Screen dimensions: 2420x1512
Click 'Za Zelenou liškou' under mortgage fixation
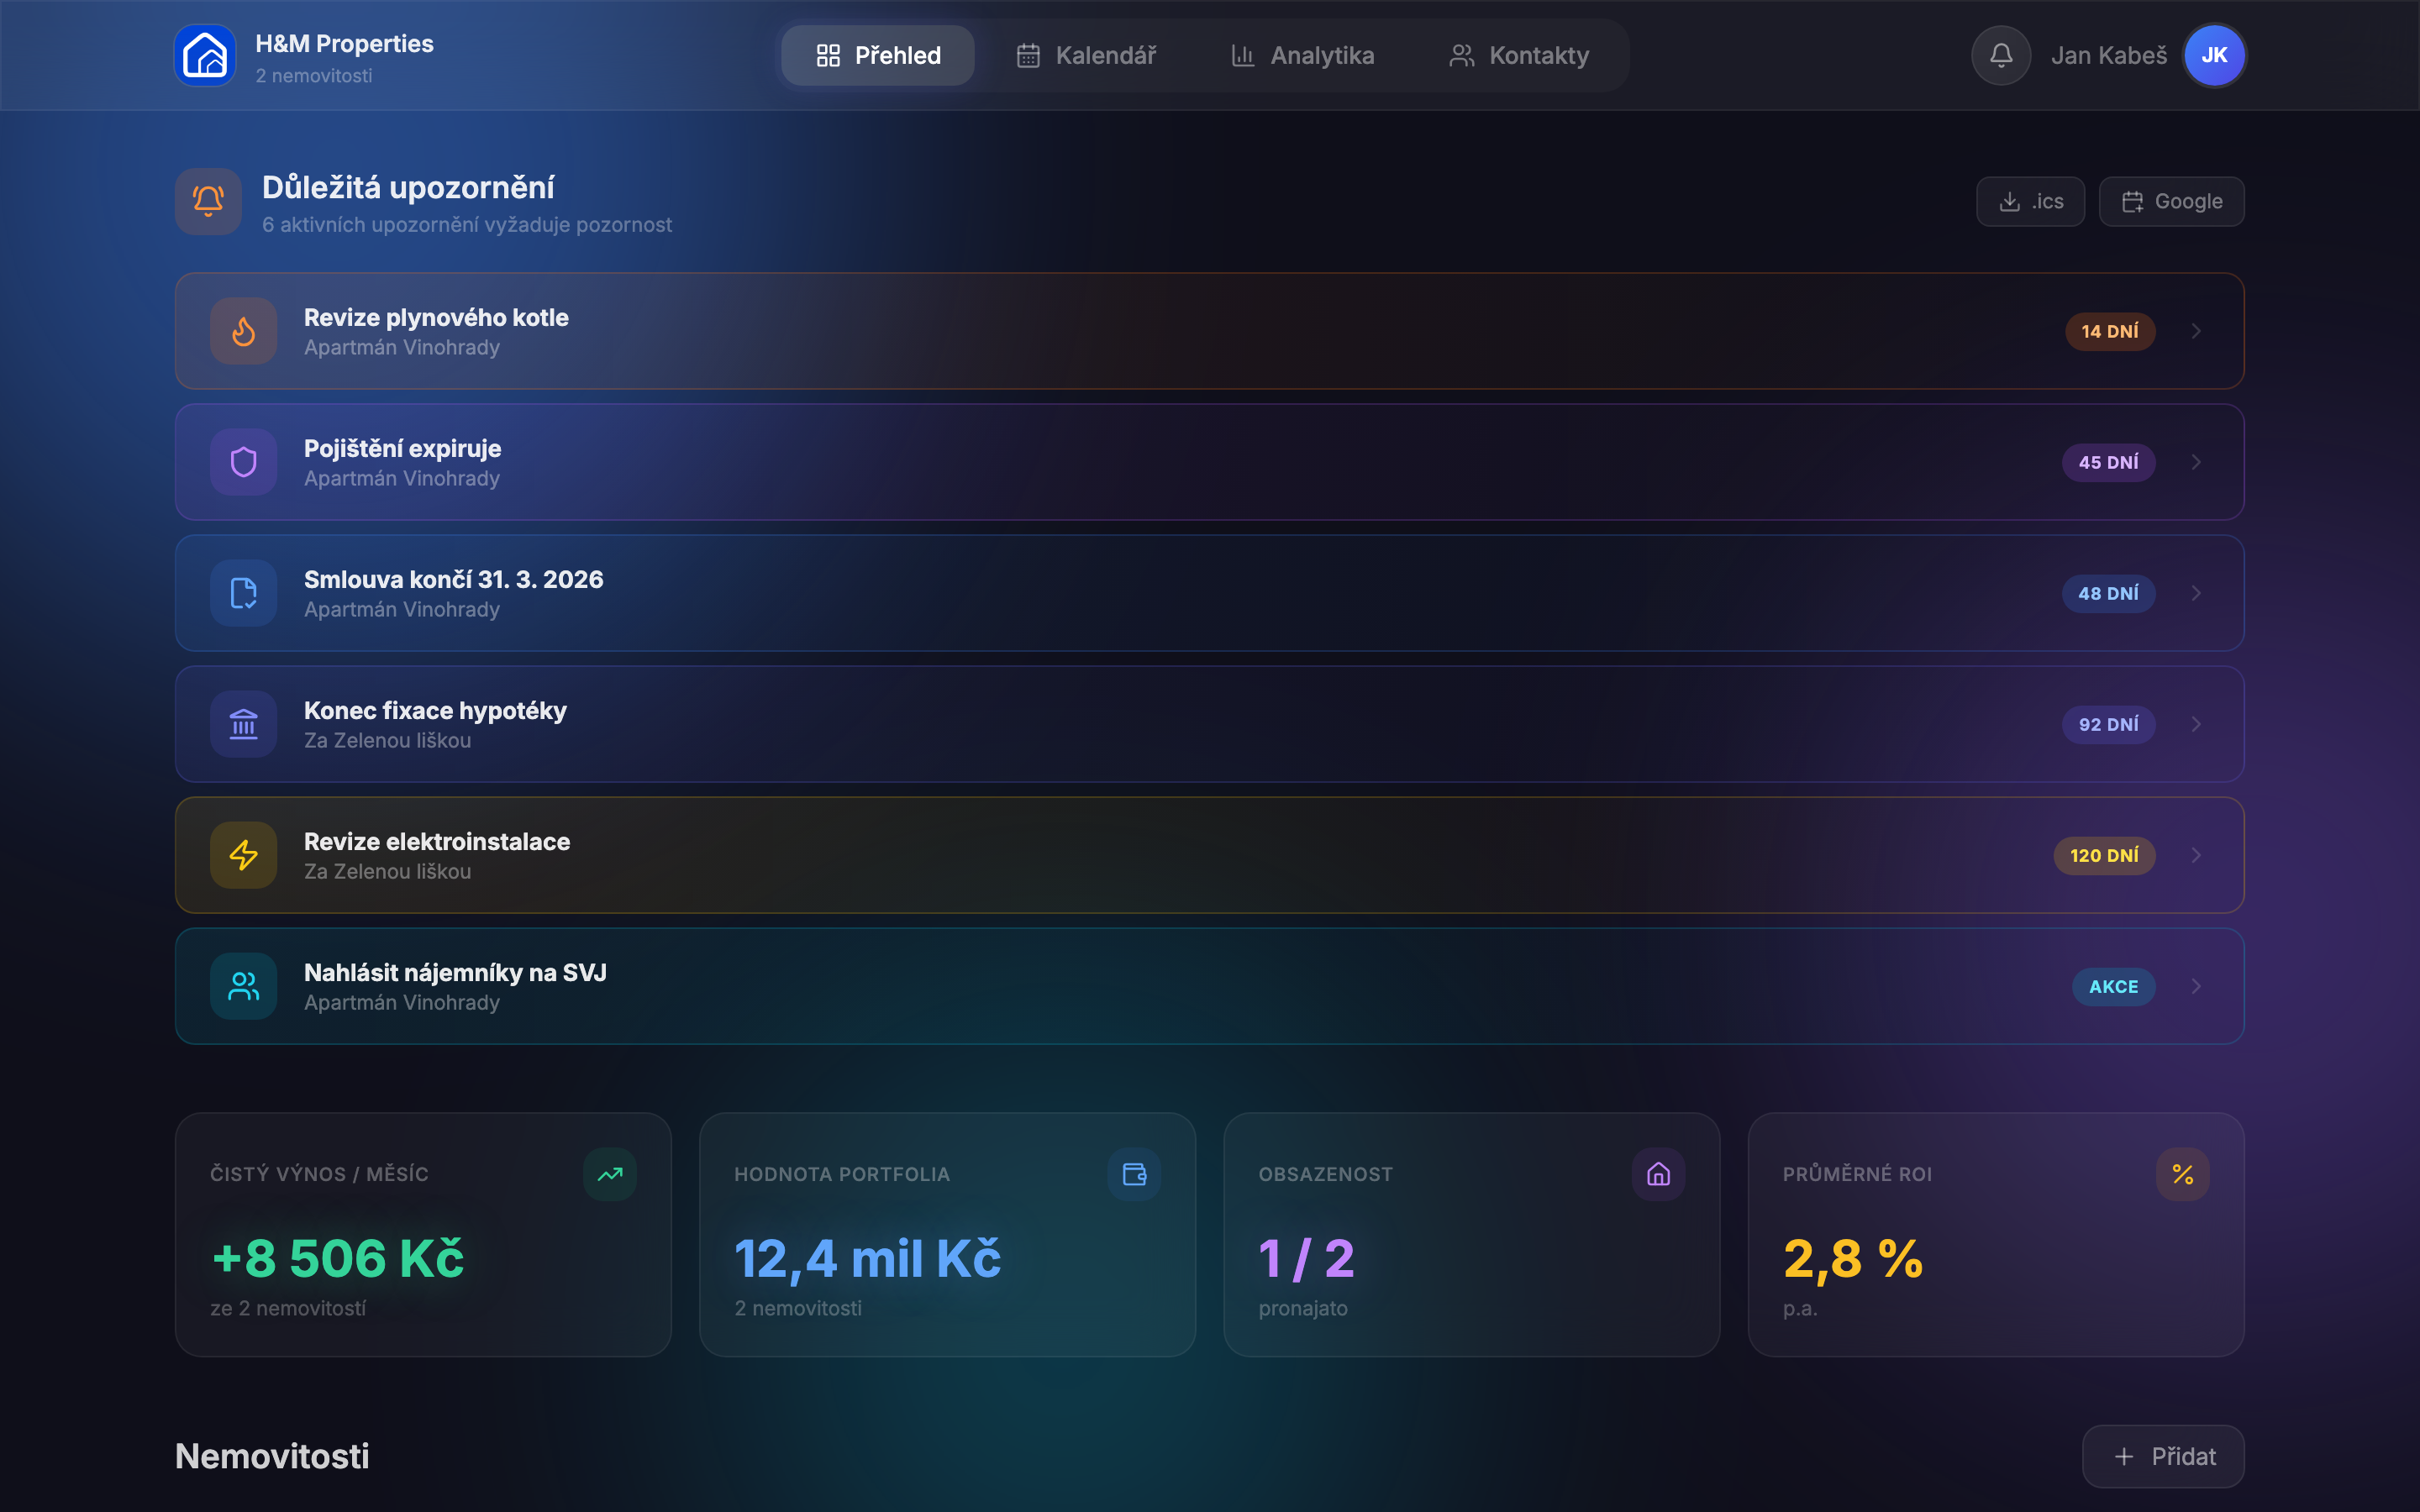387,740
